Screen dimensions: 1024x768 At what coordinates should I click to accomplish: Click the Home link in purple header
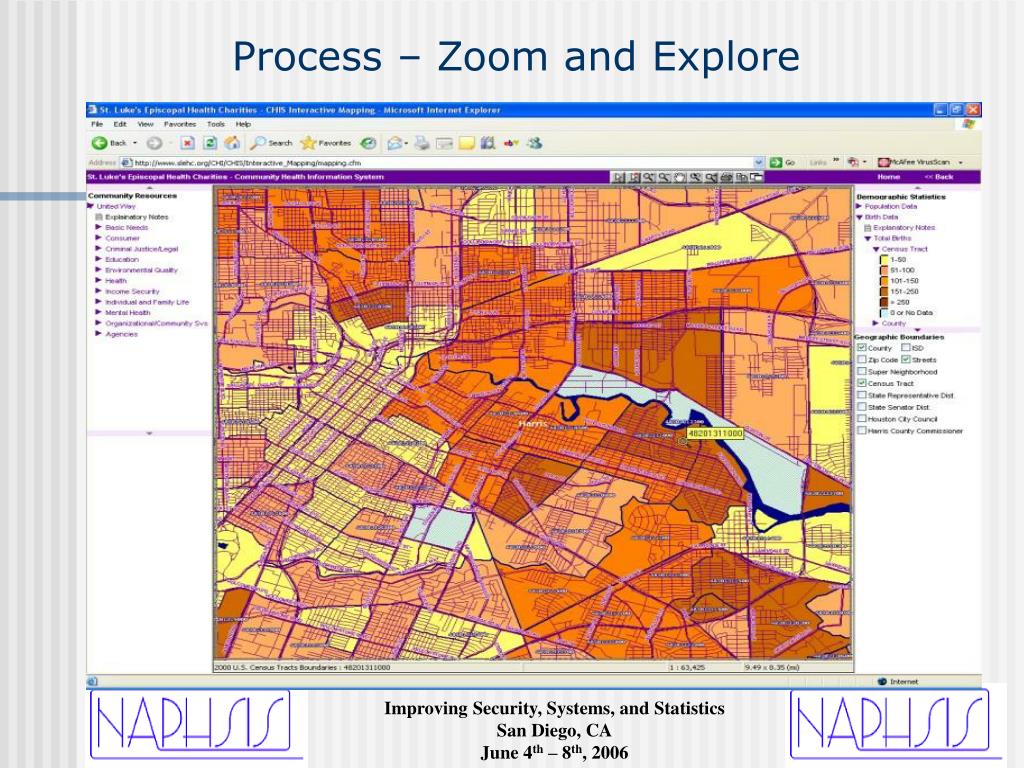coord(888,177)
